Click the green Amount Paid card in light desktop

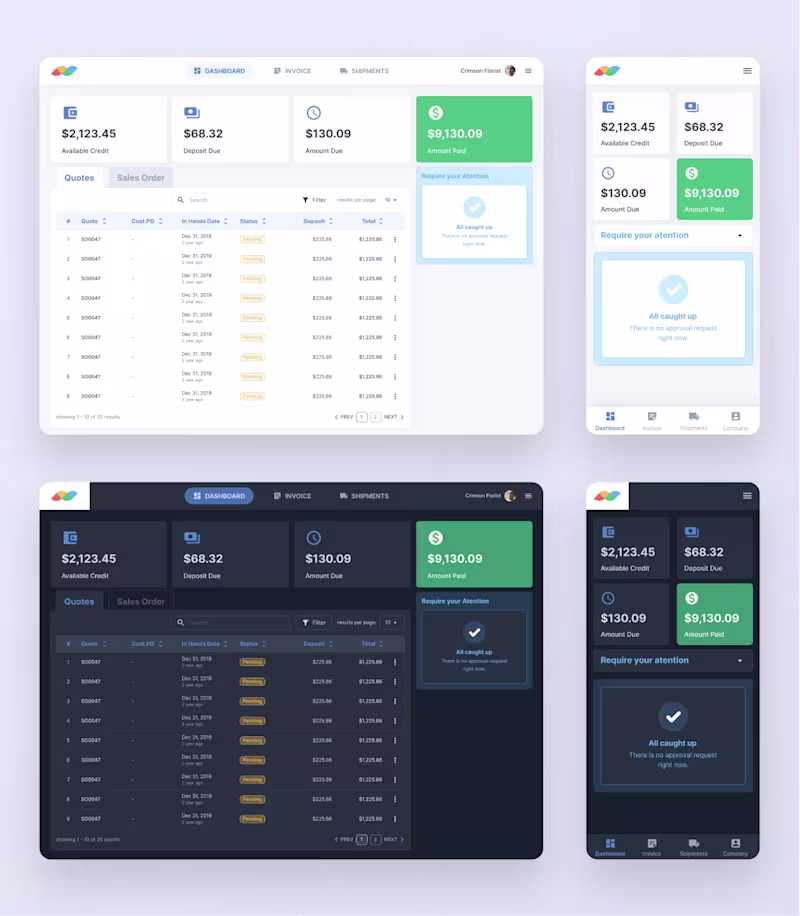(x=474, y=129)
